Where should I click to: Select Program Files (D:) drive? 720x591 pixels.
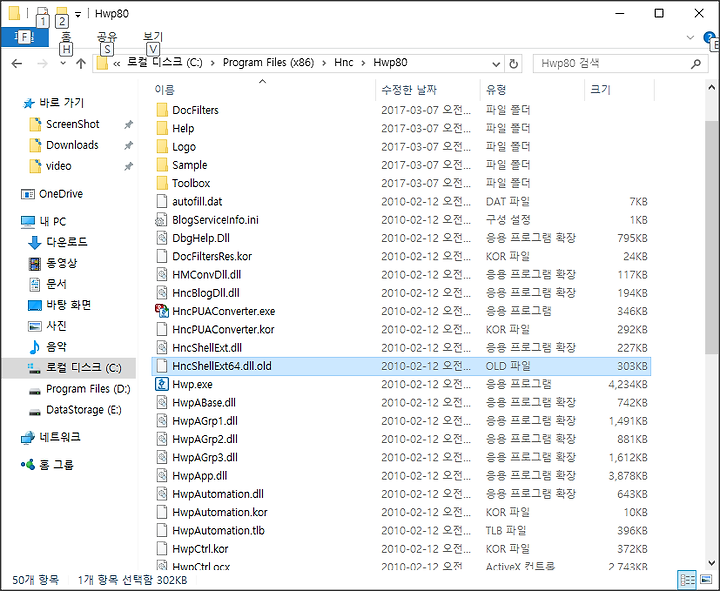tap(88, 389)
